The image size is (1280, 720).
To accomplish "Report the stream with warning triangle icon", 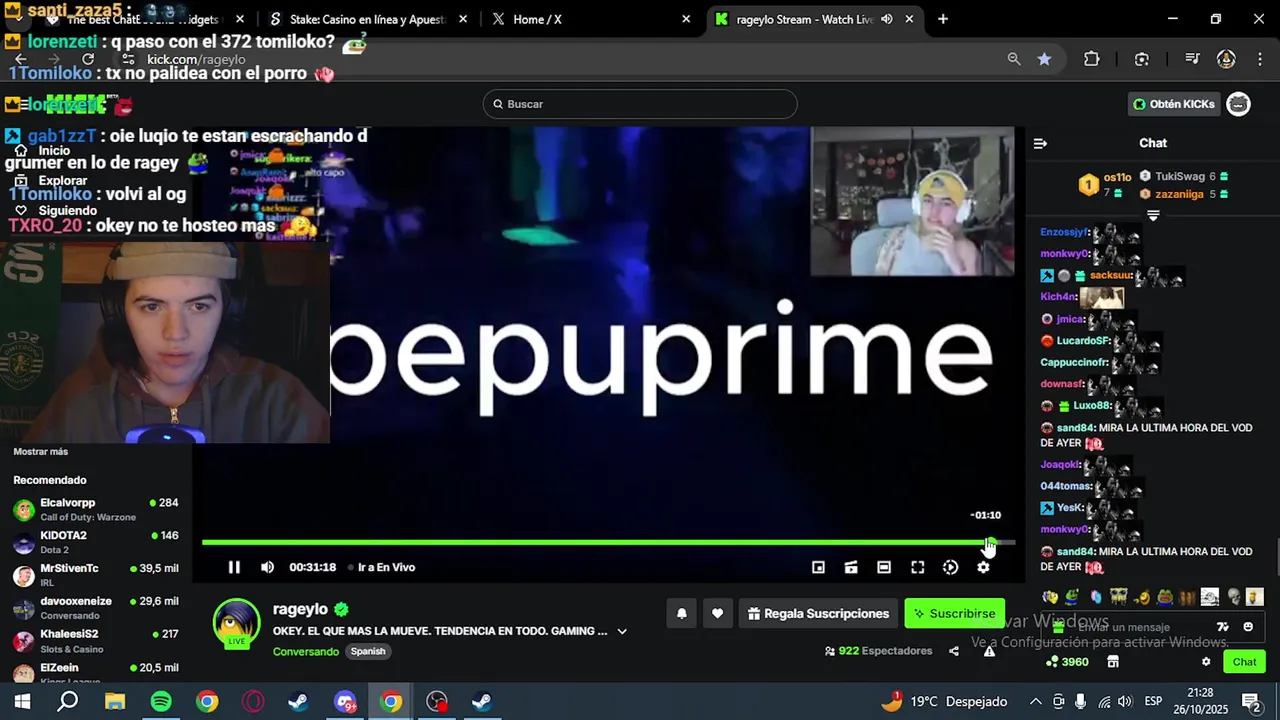I will click(x=989, y=651).
